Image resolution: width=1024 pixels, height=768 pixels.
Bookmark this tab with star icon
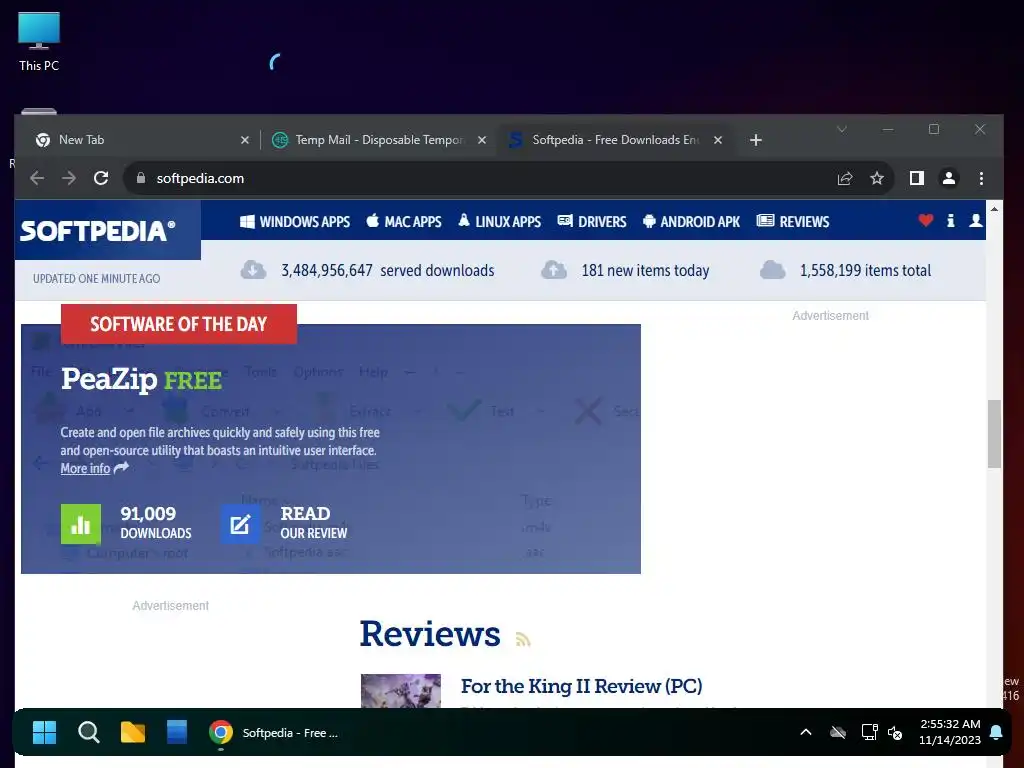click(x=877, y=178)
